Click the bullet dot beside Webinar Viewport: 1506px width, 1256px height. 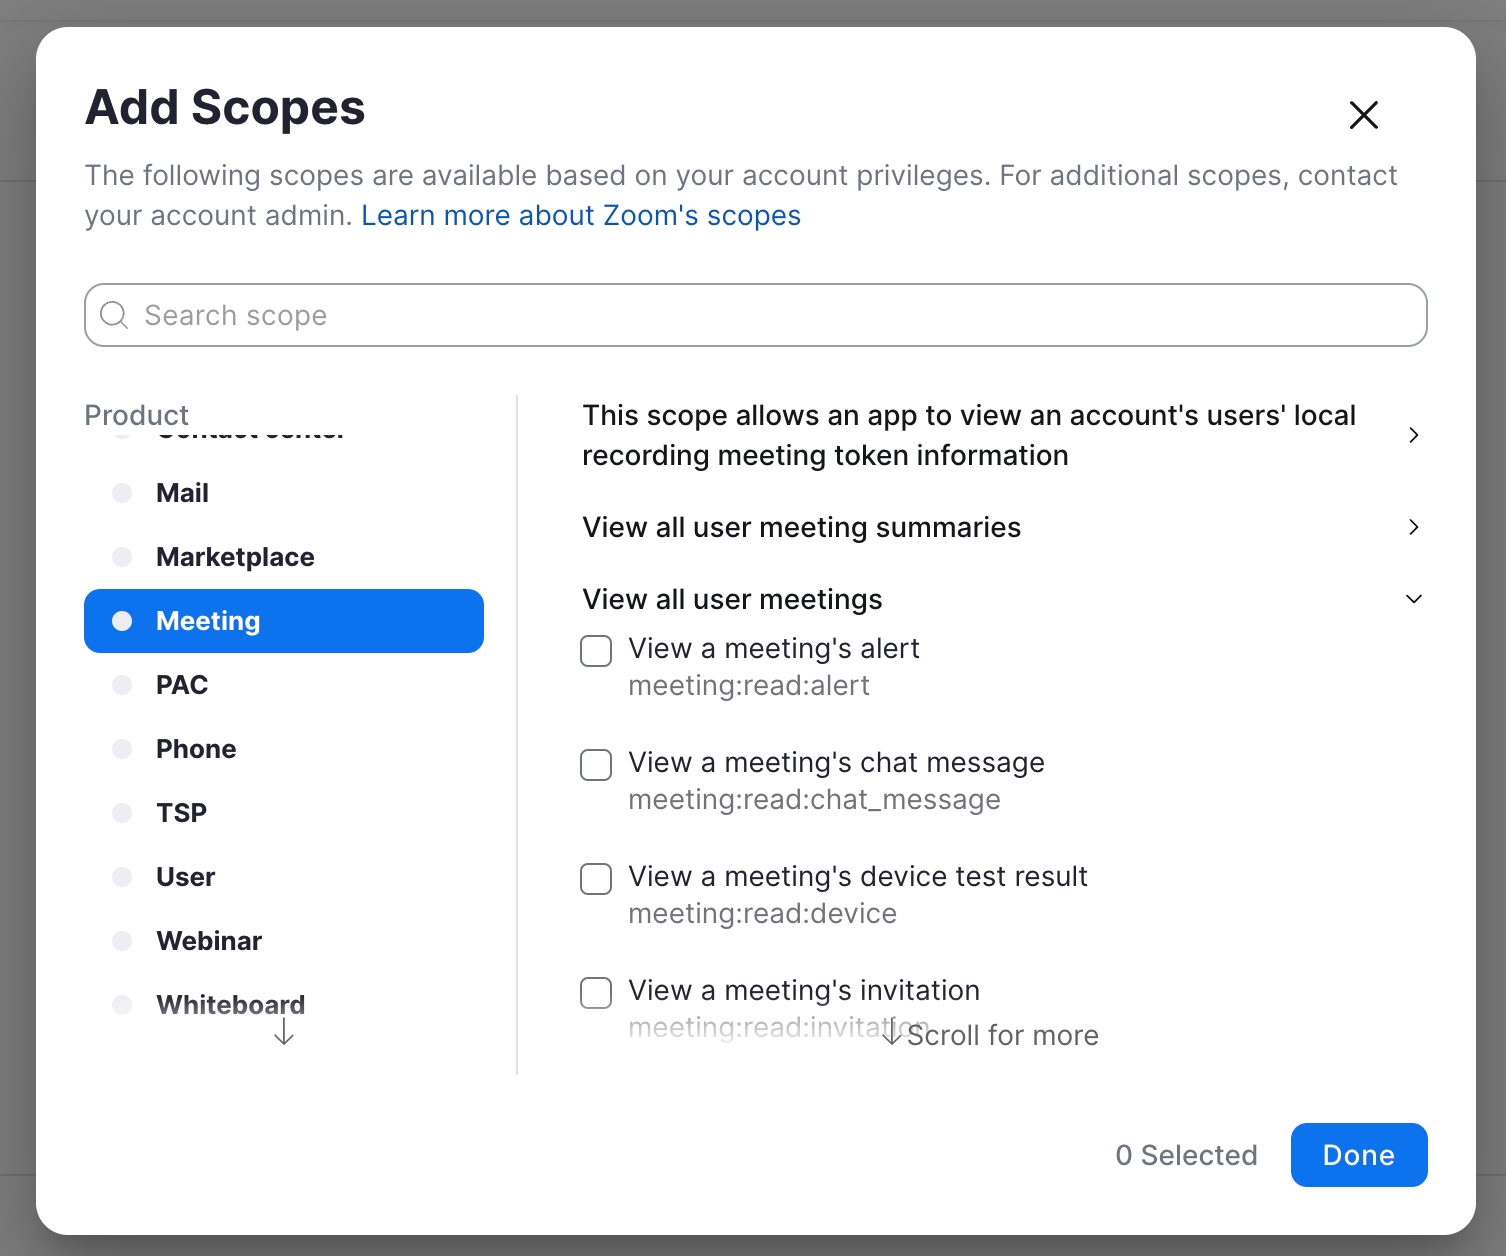[122, 941]
